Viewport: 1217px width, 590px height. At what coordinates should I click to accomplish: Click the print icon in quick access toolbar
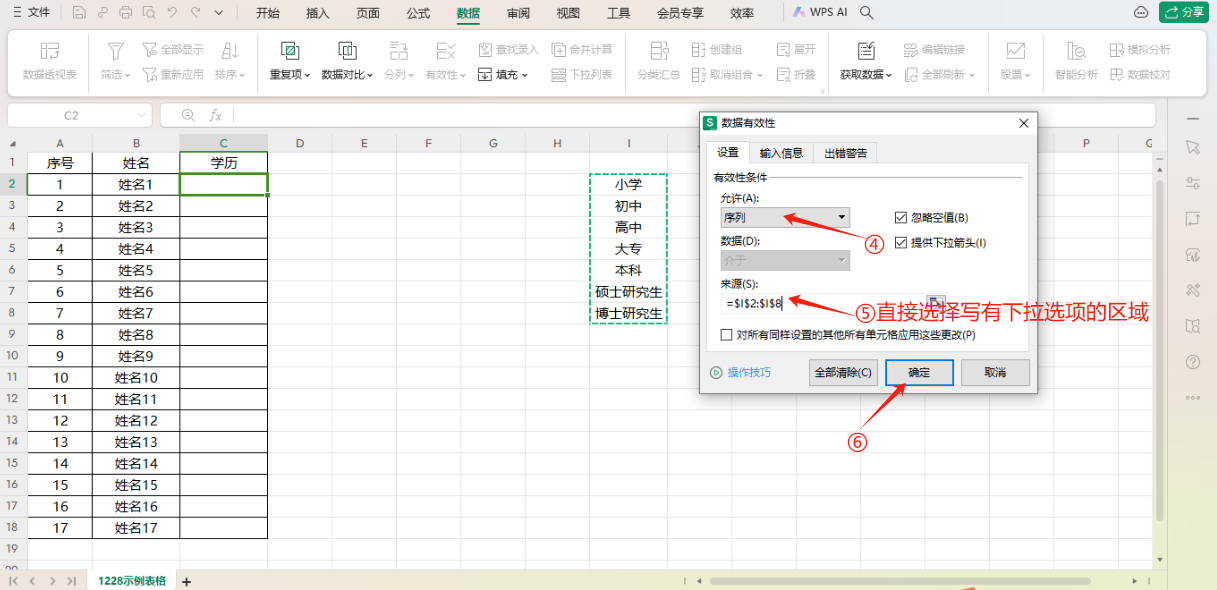(125, 13)
